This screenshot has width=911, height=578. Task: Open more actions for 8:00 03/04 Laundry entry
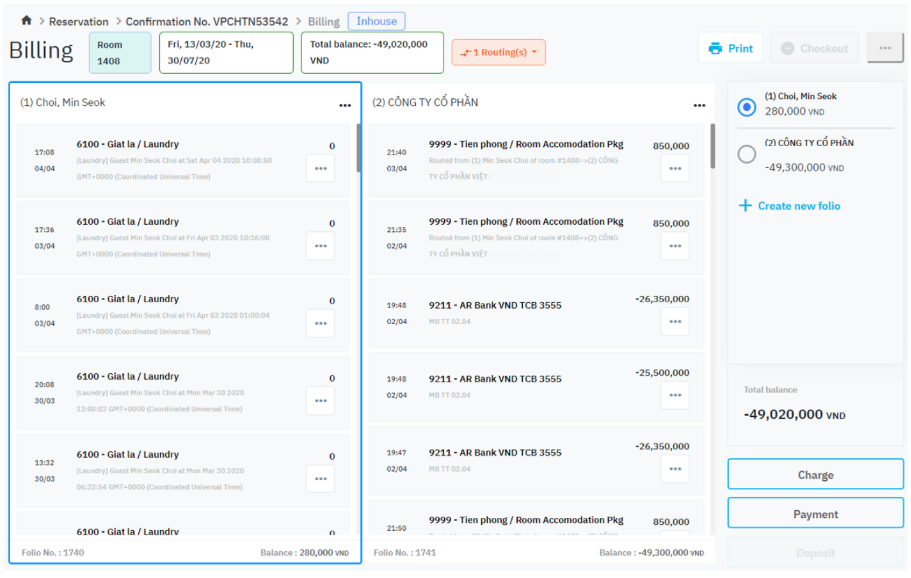pyautogui.click(x=320, y=323)
